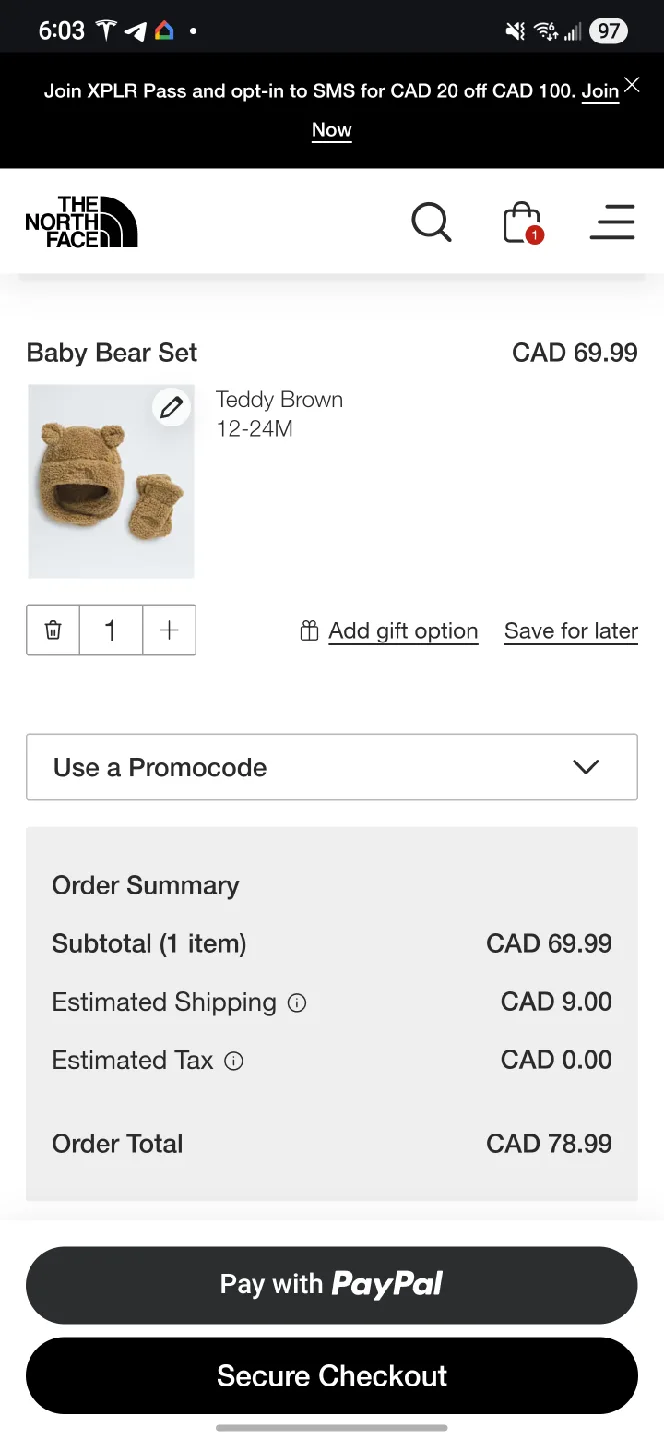664x1440 pixels.
Task: Open the search icon
Action: [x=431, y=222]
